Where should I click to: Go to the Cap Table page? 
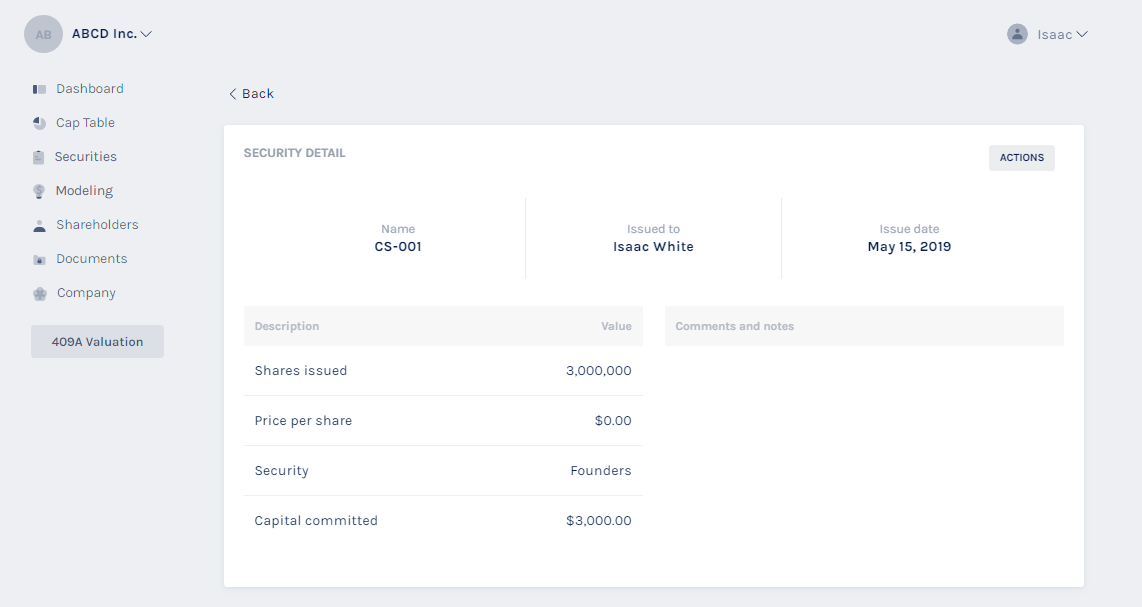tap(85, 123)
